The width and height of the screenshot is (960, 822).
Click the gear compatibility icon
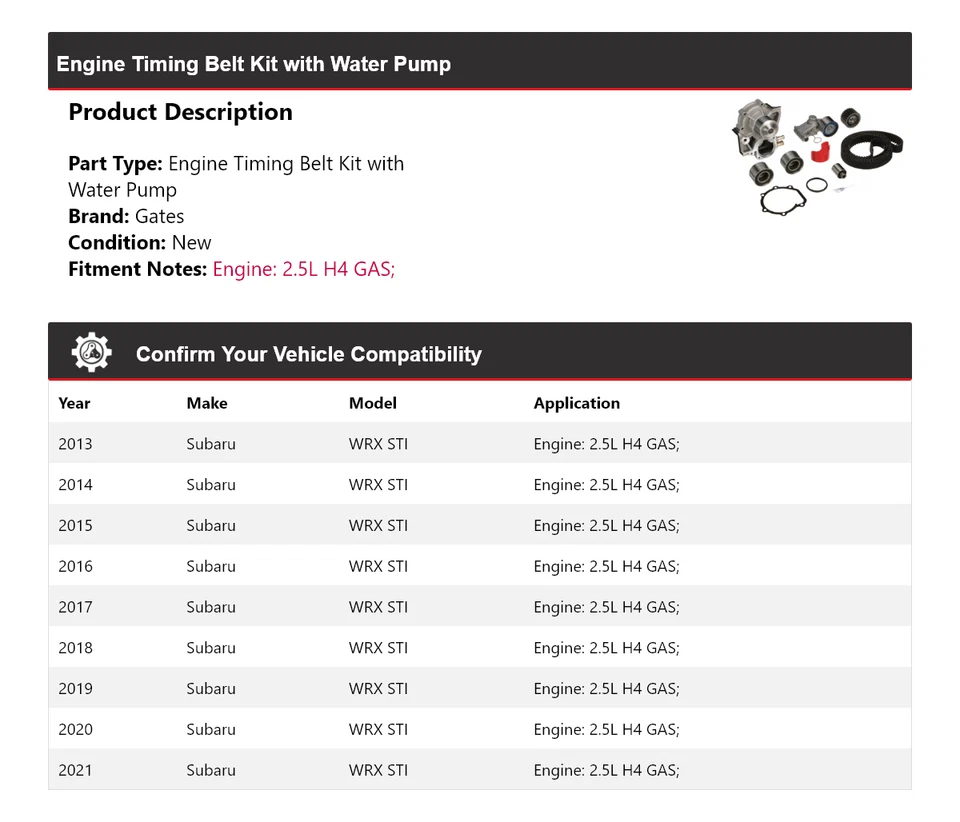[91, 352]
